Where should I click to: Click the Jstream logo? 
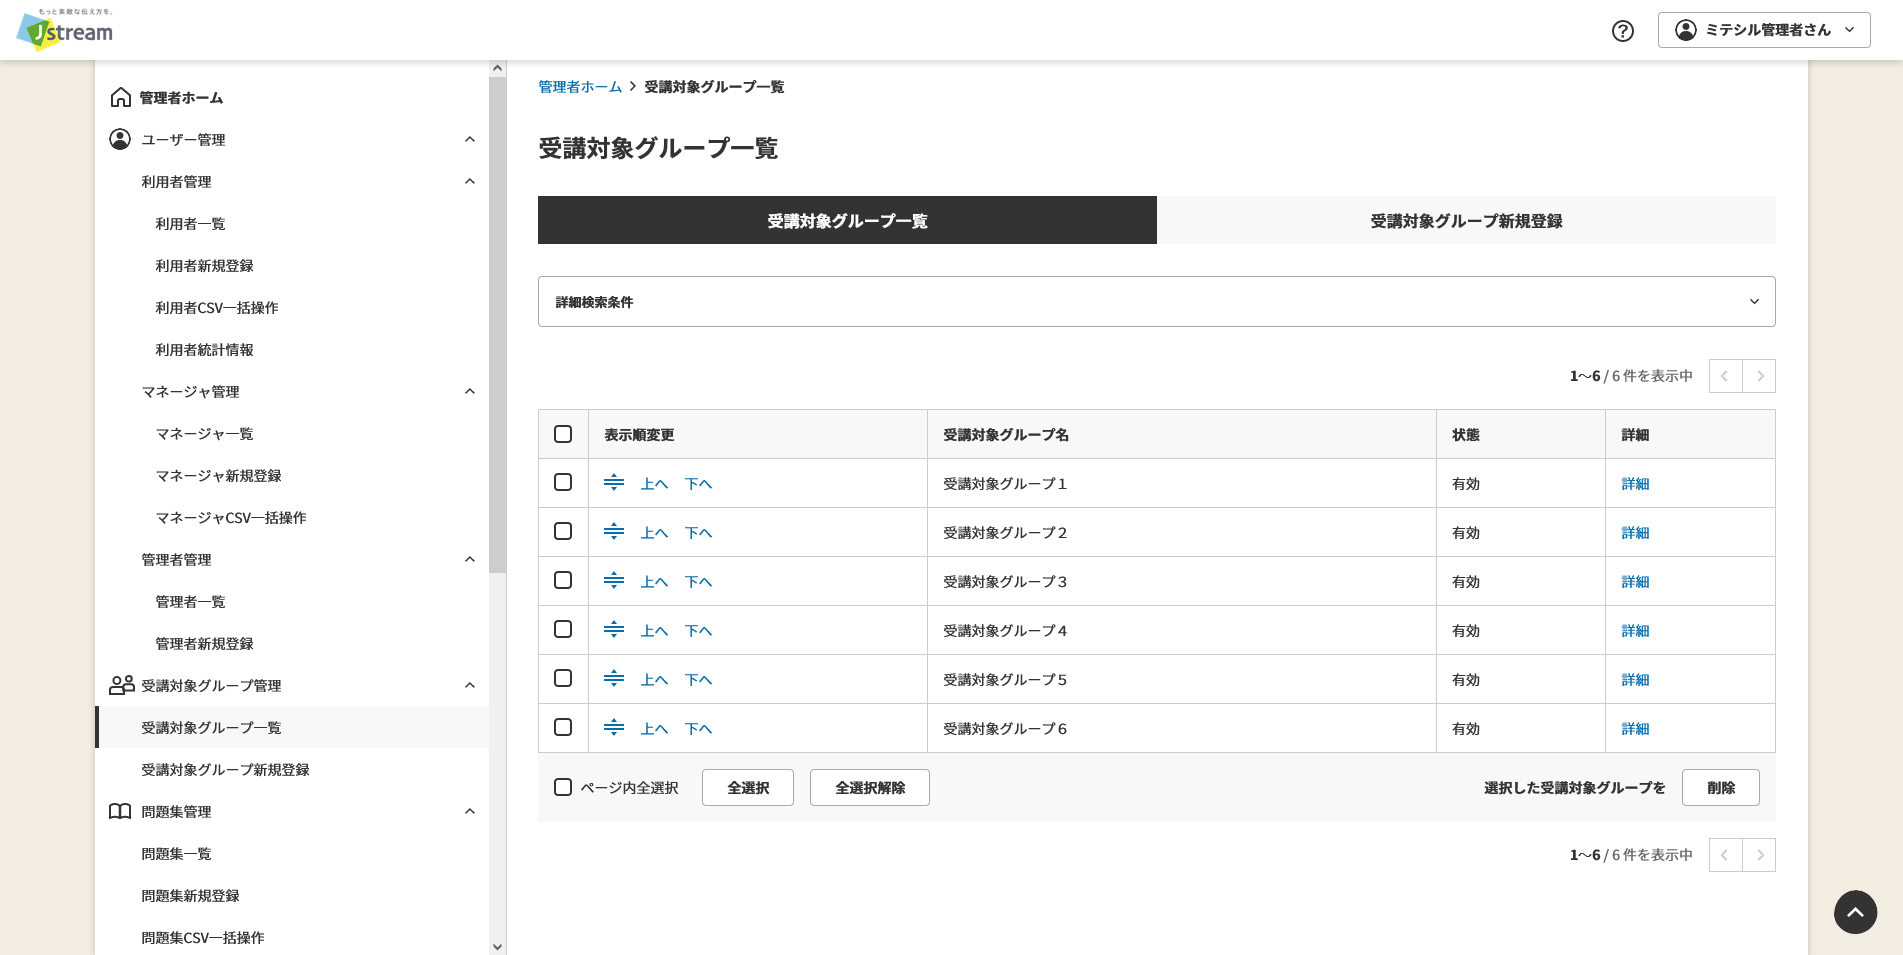pos(65,30)
